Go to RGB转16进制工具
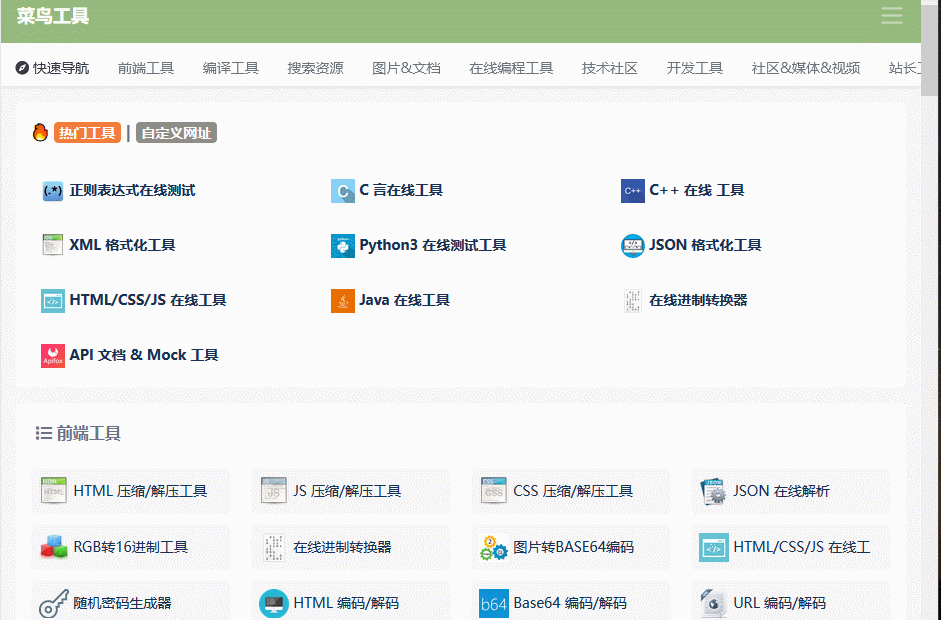 click(130, 547)
